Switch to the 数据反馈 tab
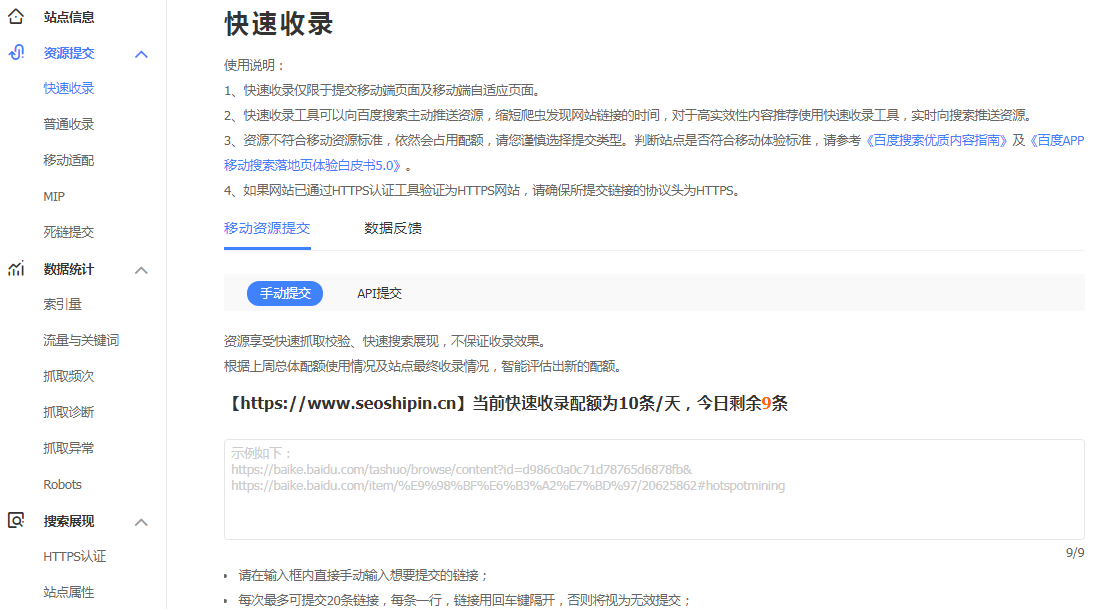The width and height of the screenshot is (1096, 609). pyautogui.click(x=393, y=228)
